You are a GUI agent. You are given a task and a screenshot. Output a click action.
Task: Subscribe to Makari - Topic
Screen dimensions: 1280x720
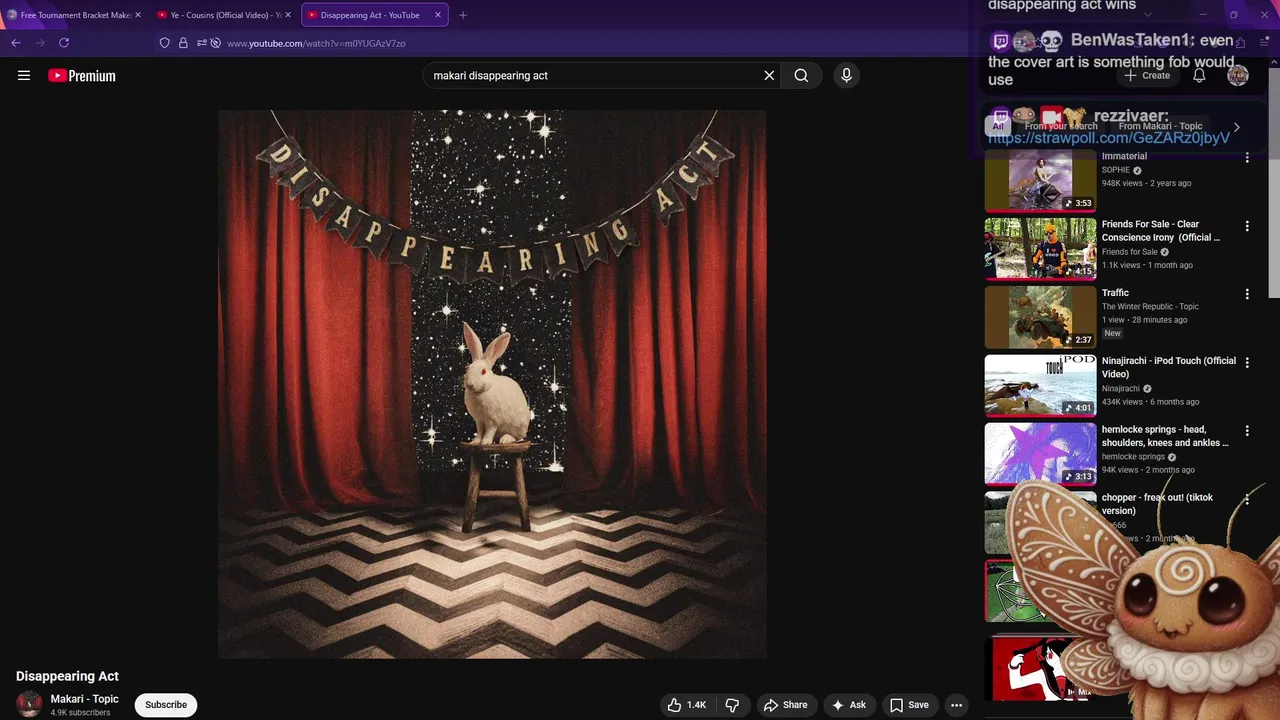(x=166, y=705)
